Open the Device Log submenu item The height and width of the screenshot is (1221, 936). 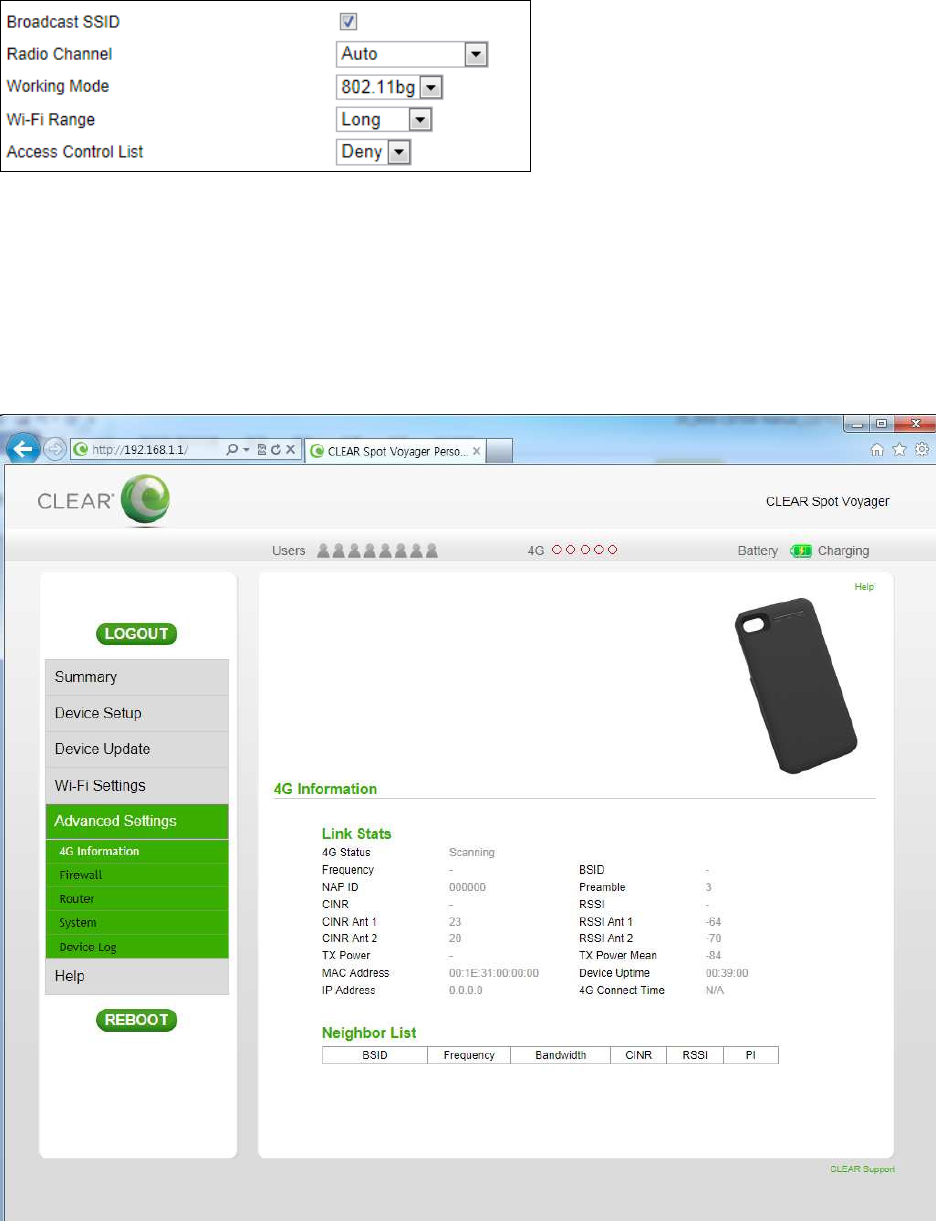click(x=137, y=947)
